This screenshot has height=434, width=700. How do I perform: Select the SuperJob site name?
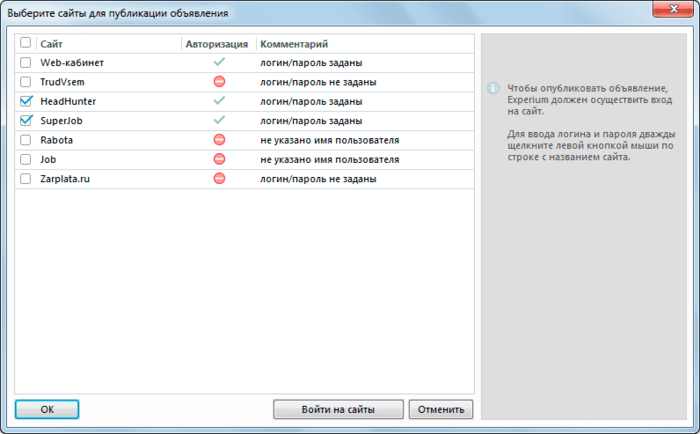pyautogui.click(x=61, y=121)
